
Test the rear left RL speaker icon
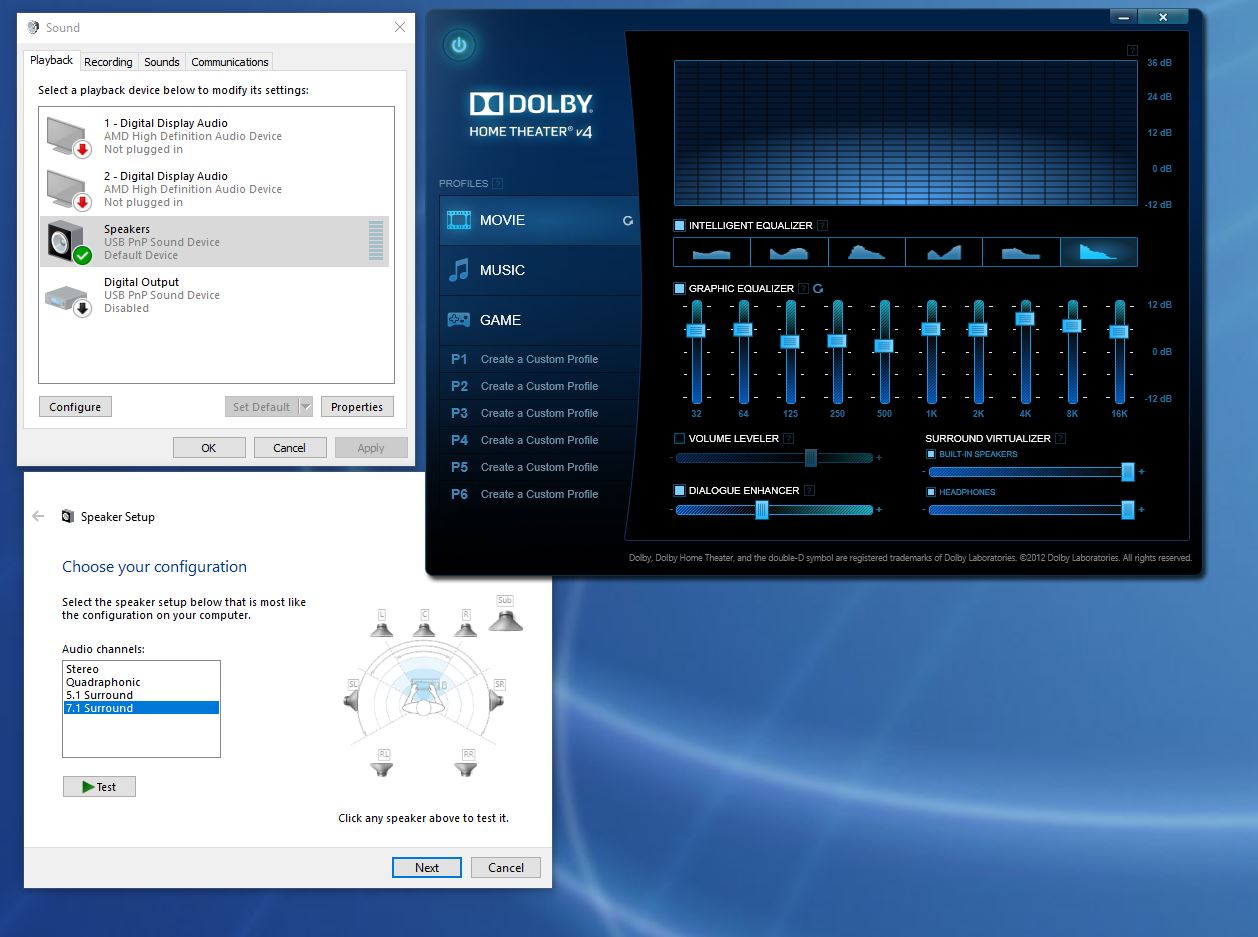tap(382, 764)
